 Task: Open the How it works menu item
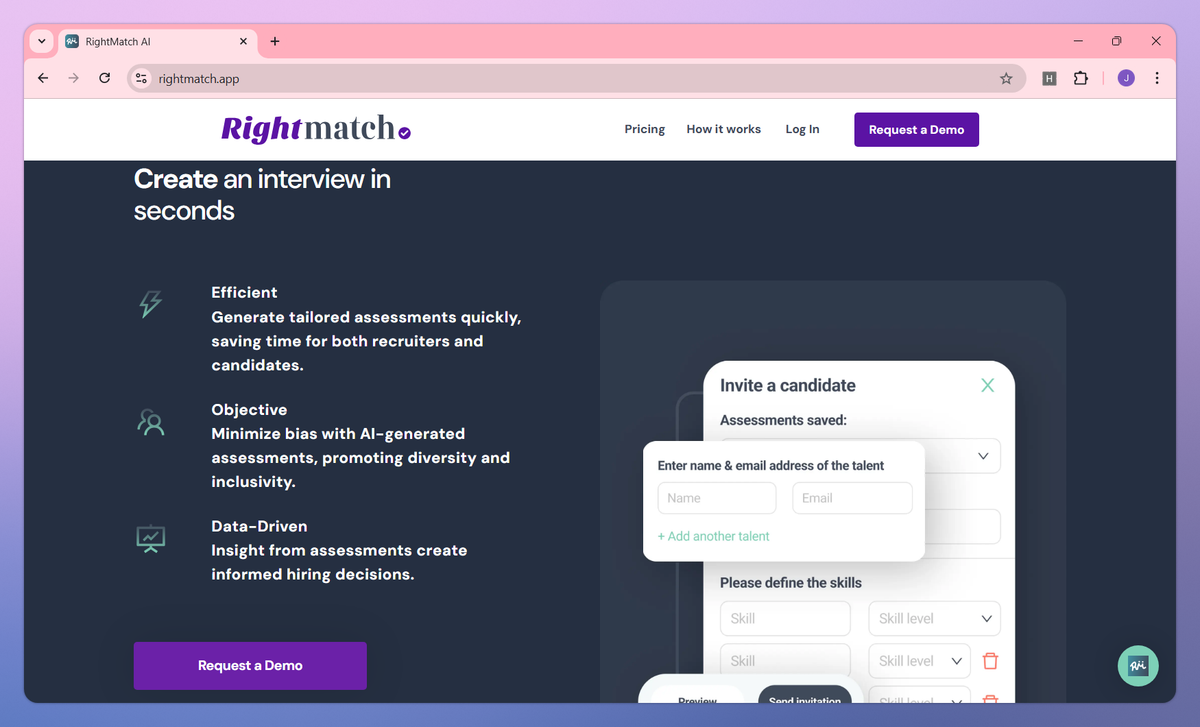pos(723,129)
